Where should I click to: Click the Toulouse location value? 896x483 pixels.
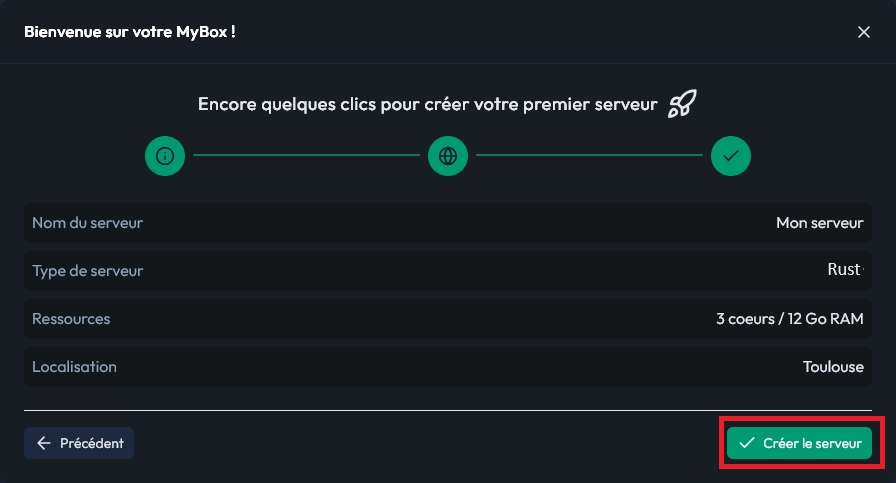click(832, 367)
